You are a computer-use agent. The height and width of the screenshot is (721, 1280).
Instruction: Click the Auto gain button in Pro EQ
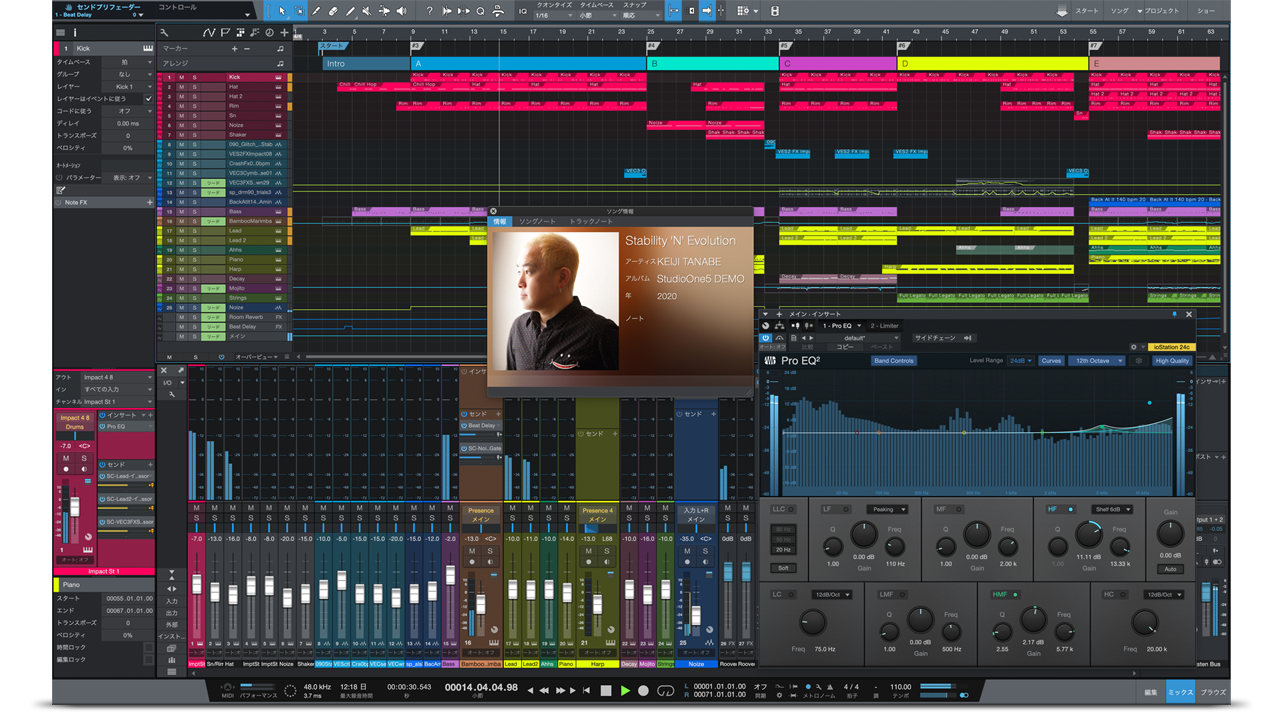1170,569
